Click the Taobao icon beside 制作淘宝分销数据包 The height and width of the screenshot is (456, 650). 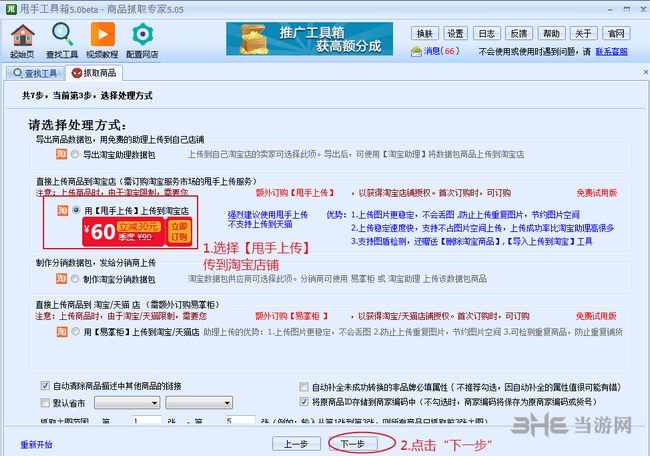click(x=61, y=279)
